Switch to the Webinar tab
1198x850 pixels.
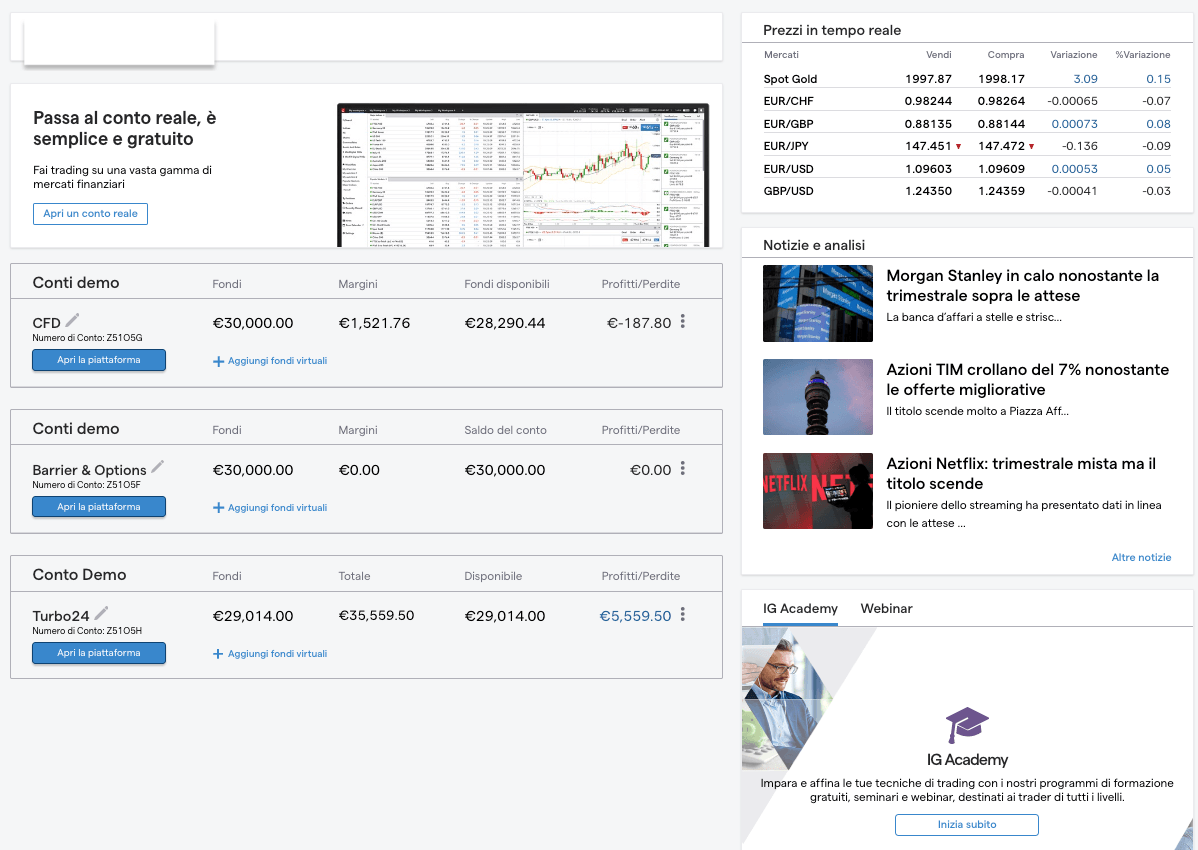coord(886,608)
